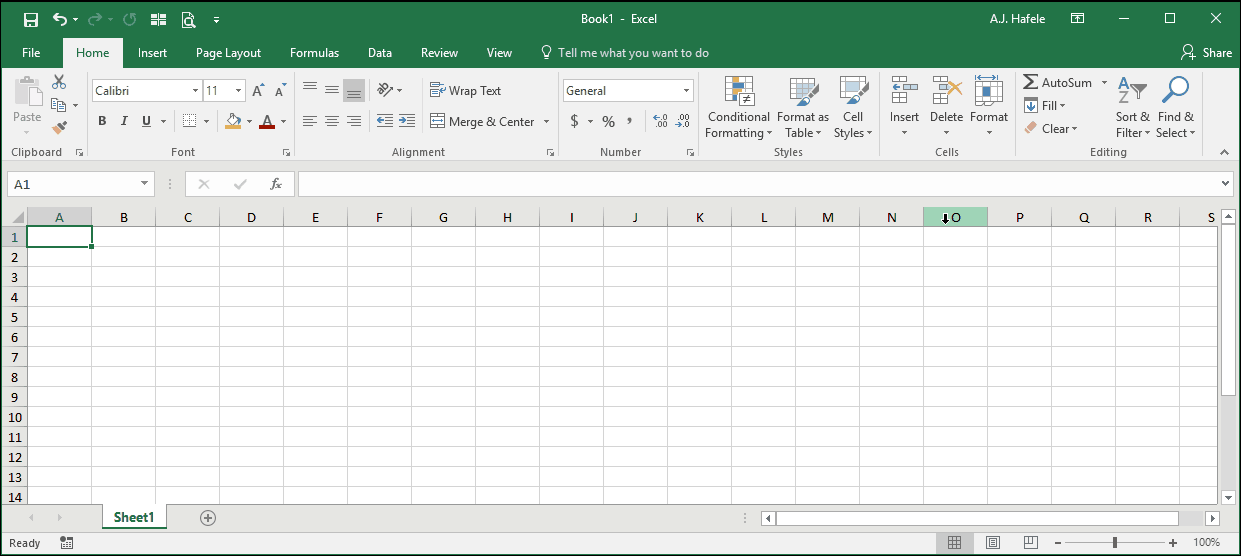Save the workbook from Quick Access toolbar
This screenshot has height=556, width=1241.
[x=30, y=19]
